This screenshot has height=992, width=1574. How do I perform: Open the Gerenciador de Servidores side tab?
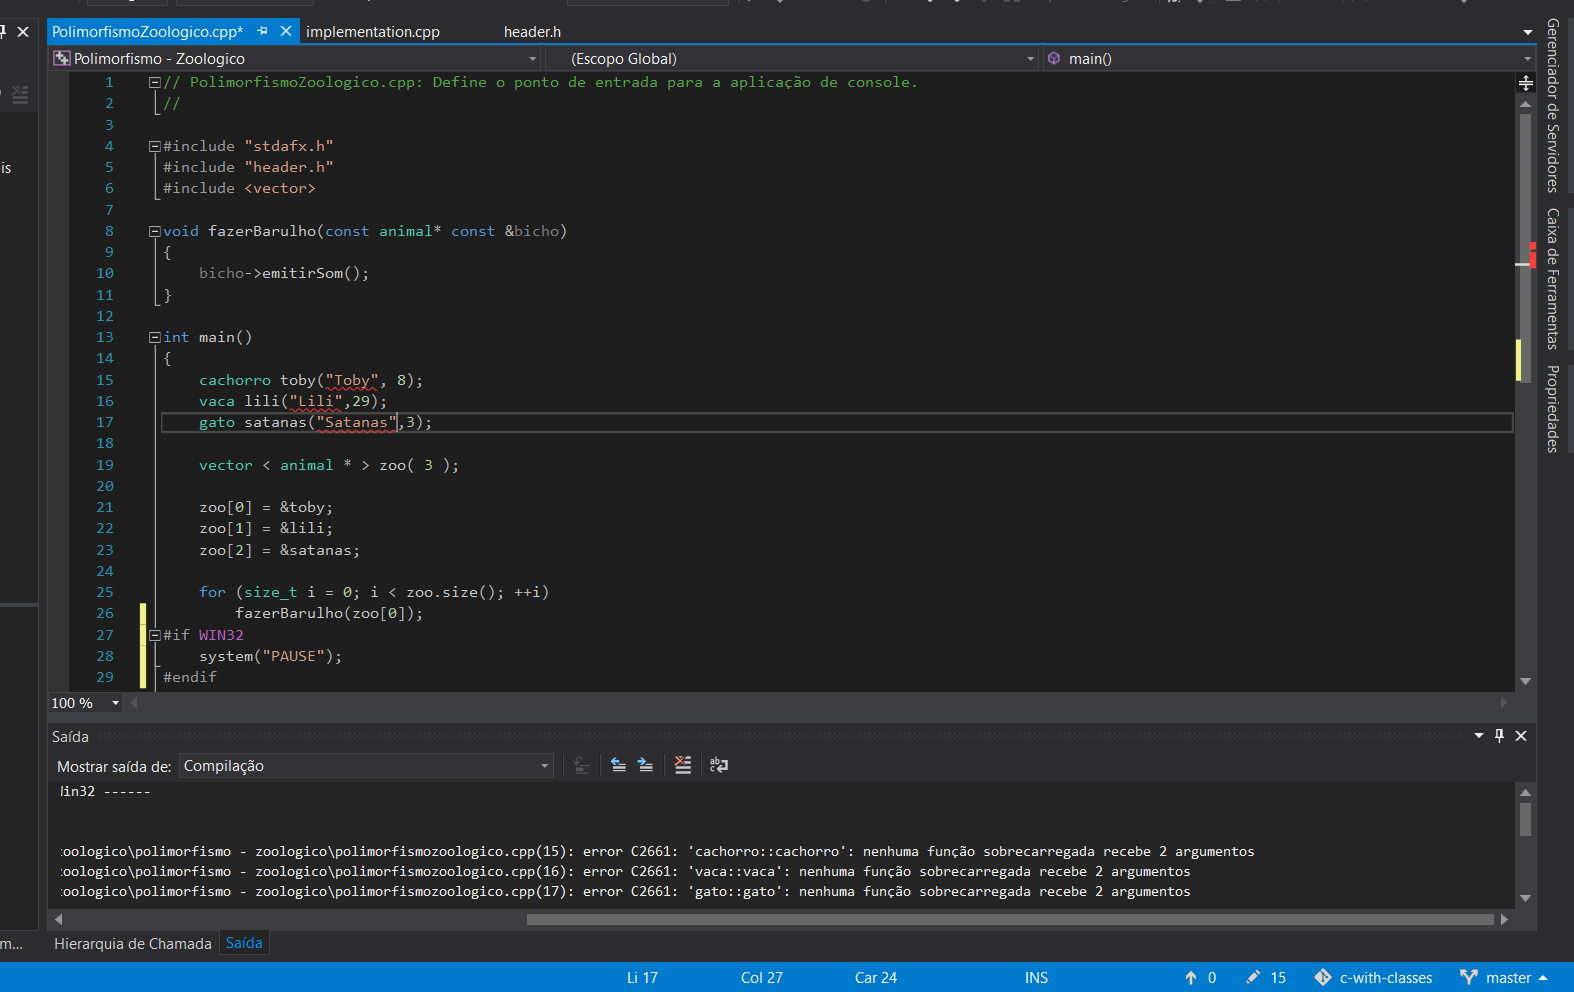1552,105
